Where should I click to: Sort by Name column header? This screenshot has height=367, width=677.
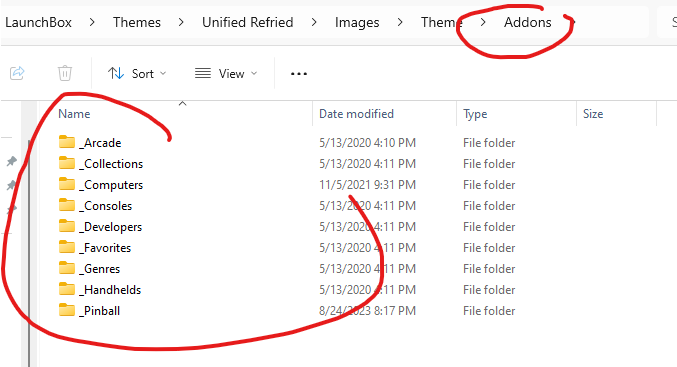tap(74, 114)
